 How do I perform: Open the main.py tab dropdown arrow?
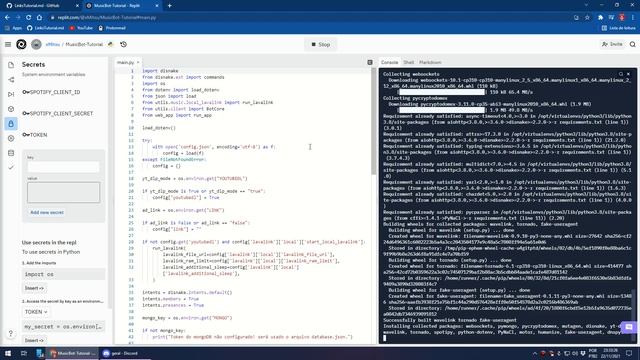[138, 62]
